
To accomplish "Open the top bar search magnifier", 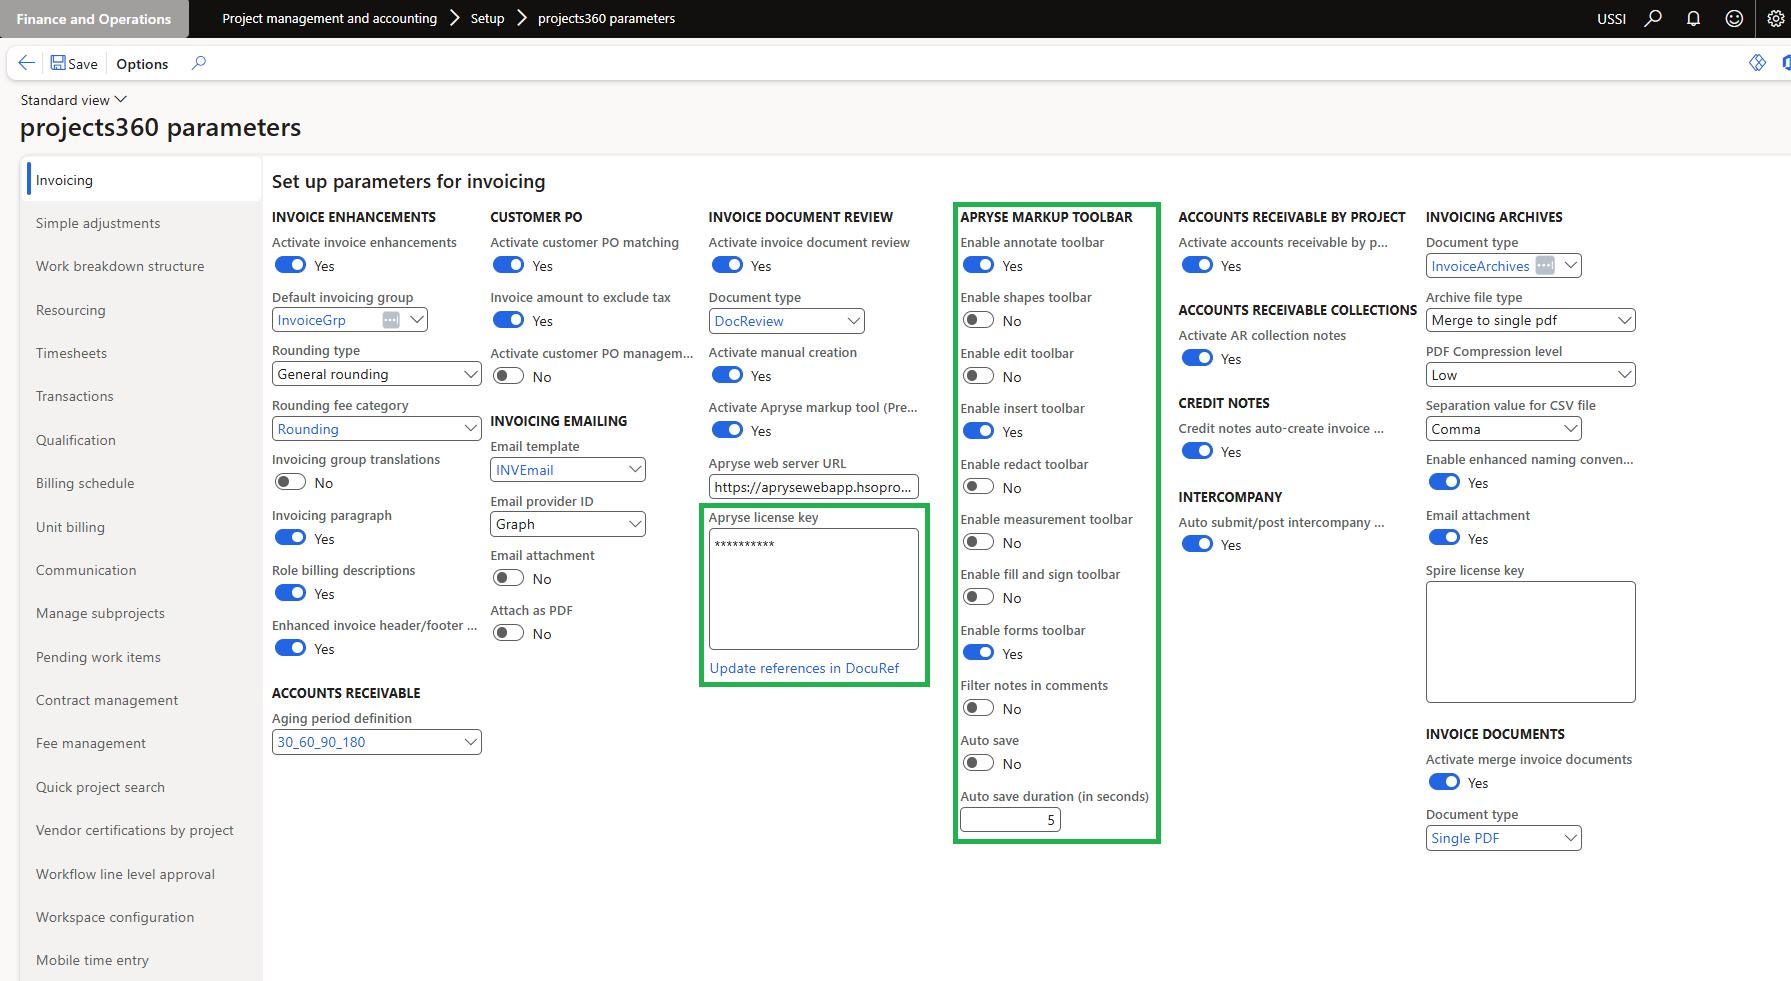I will point(1653,18).
